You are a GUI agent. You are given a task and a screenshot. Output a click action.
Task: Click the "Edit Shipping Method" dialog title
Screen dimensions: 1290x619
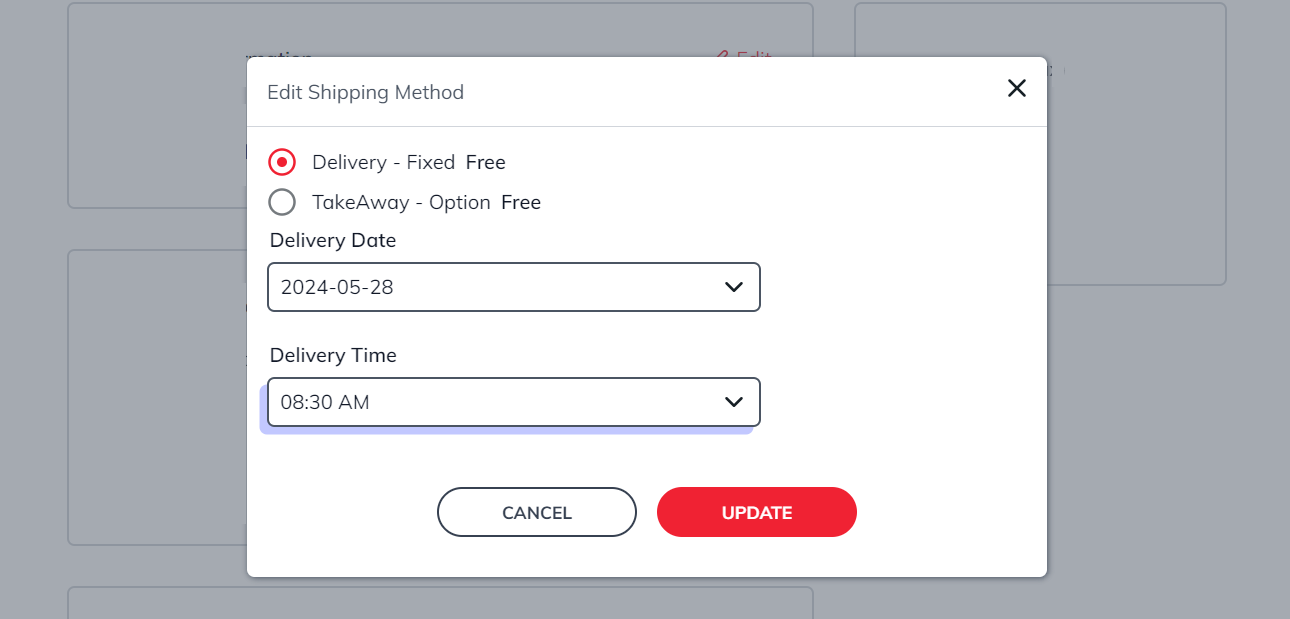pos(365,92)
